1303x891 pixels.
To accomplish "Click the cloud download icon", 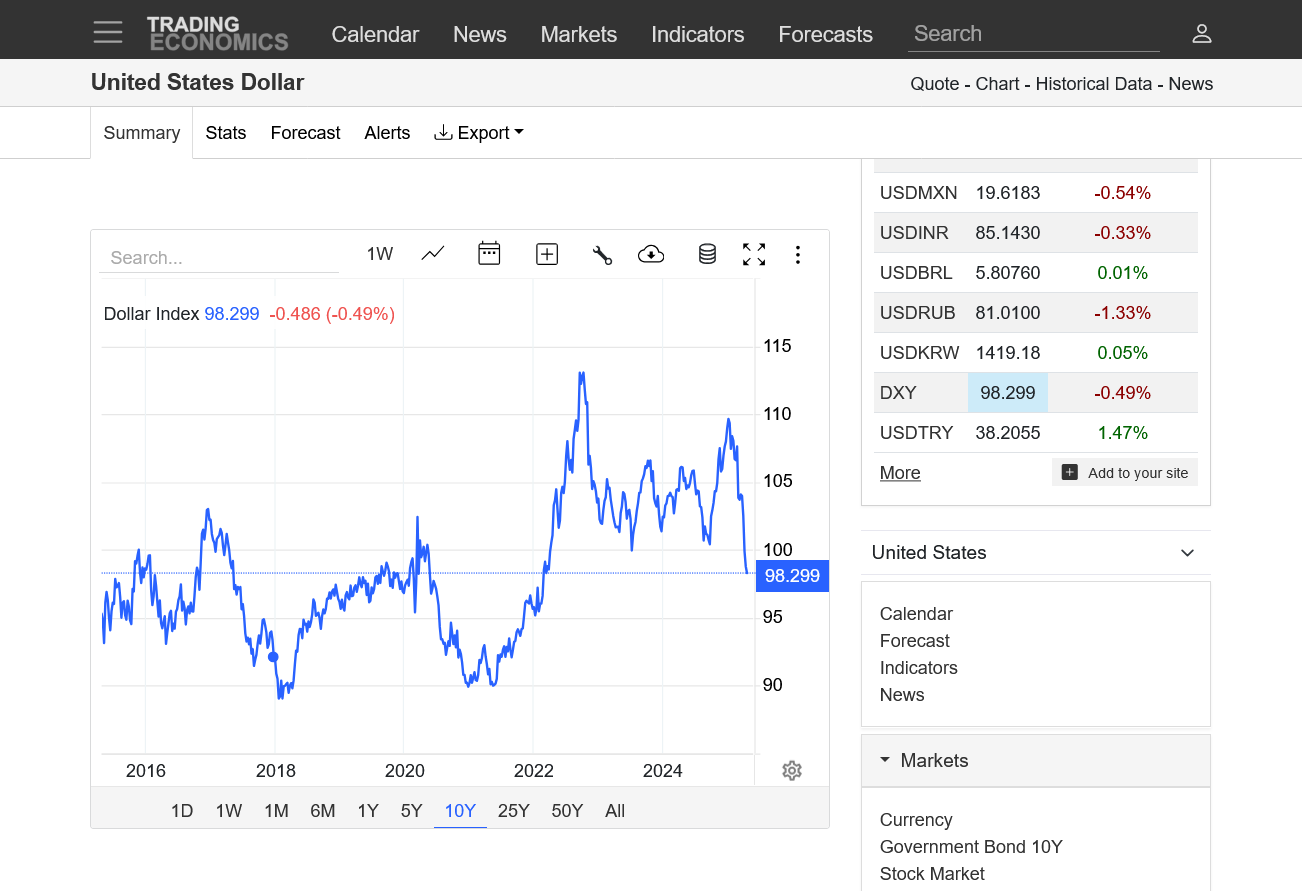I will tap(651, 255).
